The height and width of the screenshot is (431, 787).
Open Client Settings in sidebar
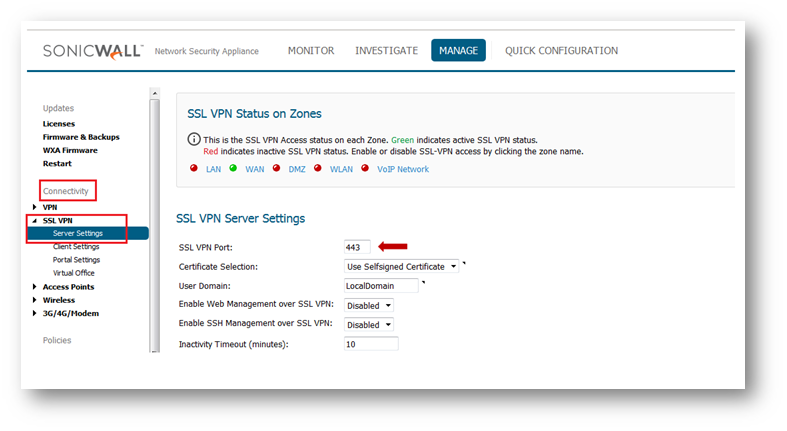point(76,246)
